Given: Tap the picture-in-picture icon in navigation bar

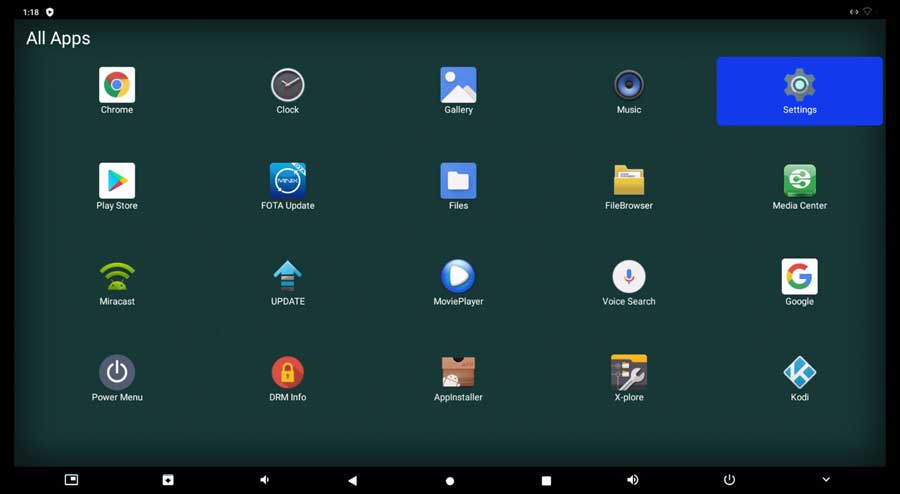Looking at the screenshot, I should [x=71, y=480].
